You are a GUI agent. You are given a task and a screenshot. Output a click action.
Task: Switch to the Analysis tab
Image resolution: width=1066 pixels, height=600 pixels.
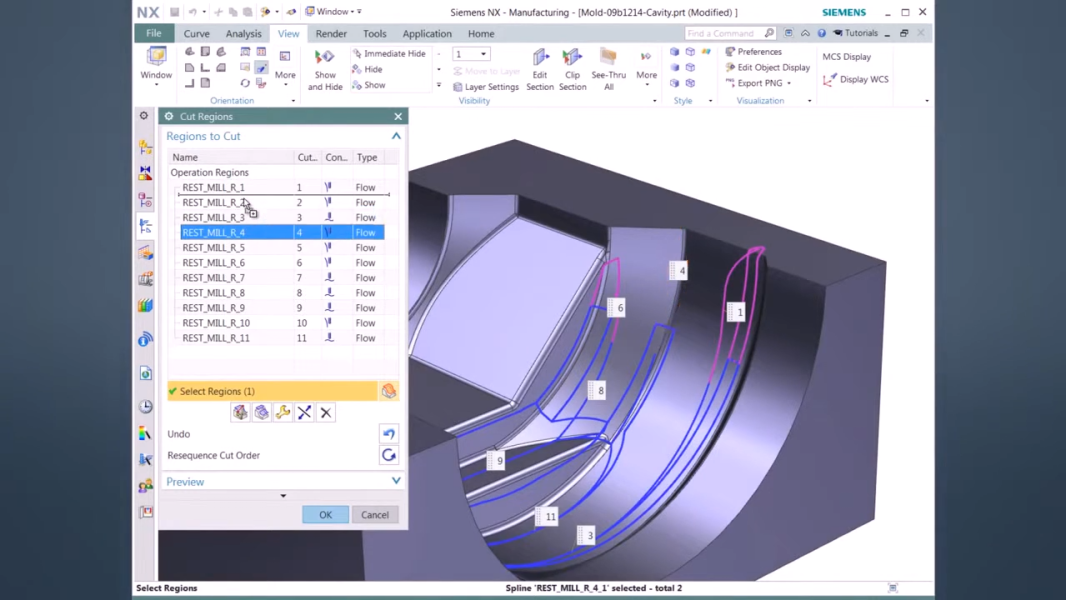243,33
